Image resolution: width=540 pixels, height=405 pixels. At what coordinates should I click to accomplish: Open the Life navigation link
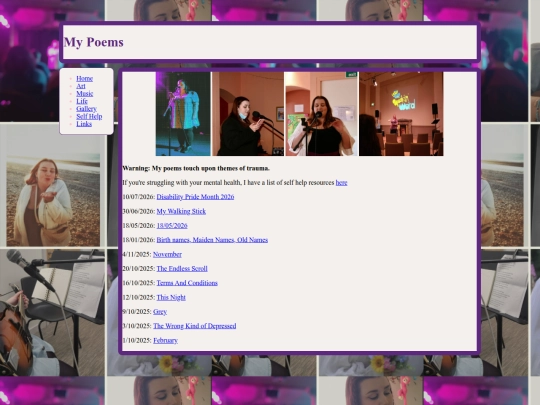(82, 101)
